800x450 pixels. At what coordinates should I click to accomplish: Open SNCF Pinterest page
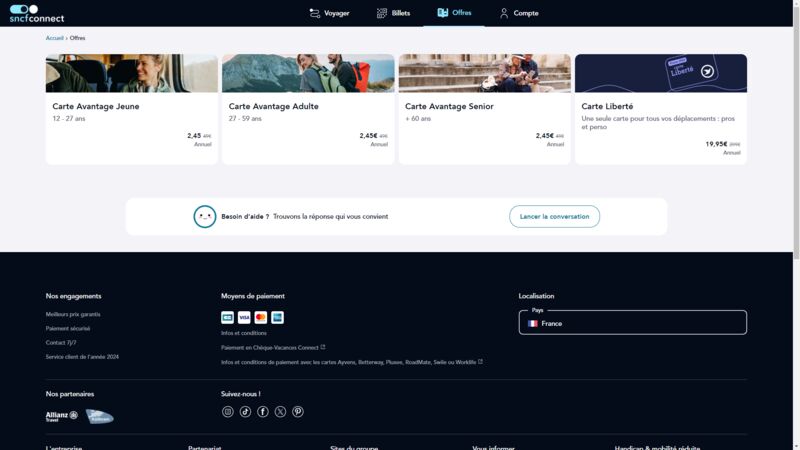click(298, 412)
